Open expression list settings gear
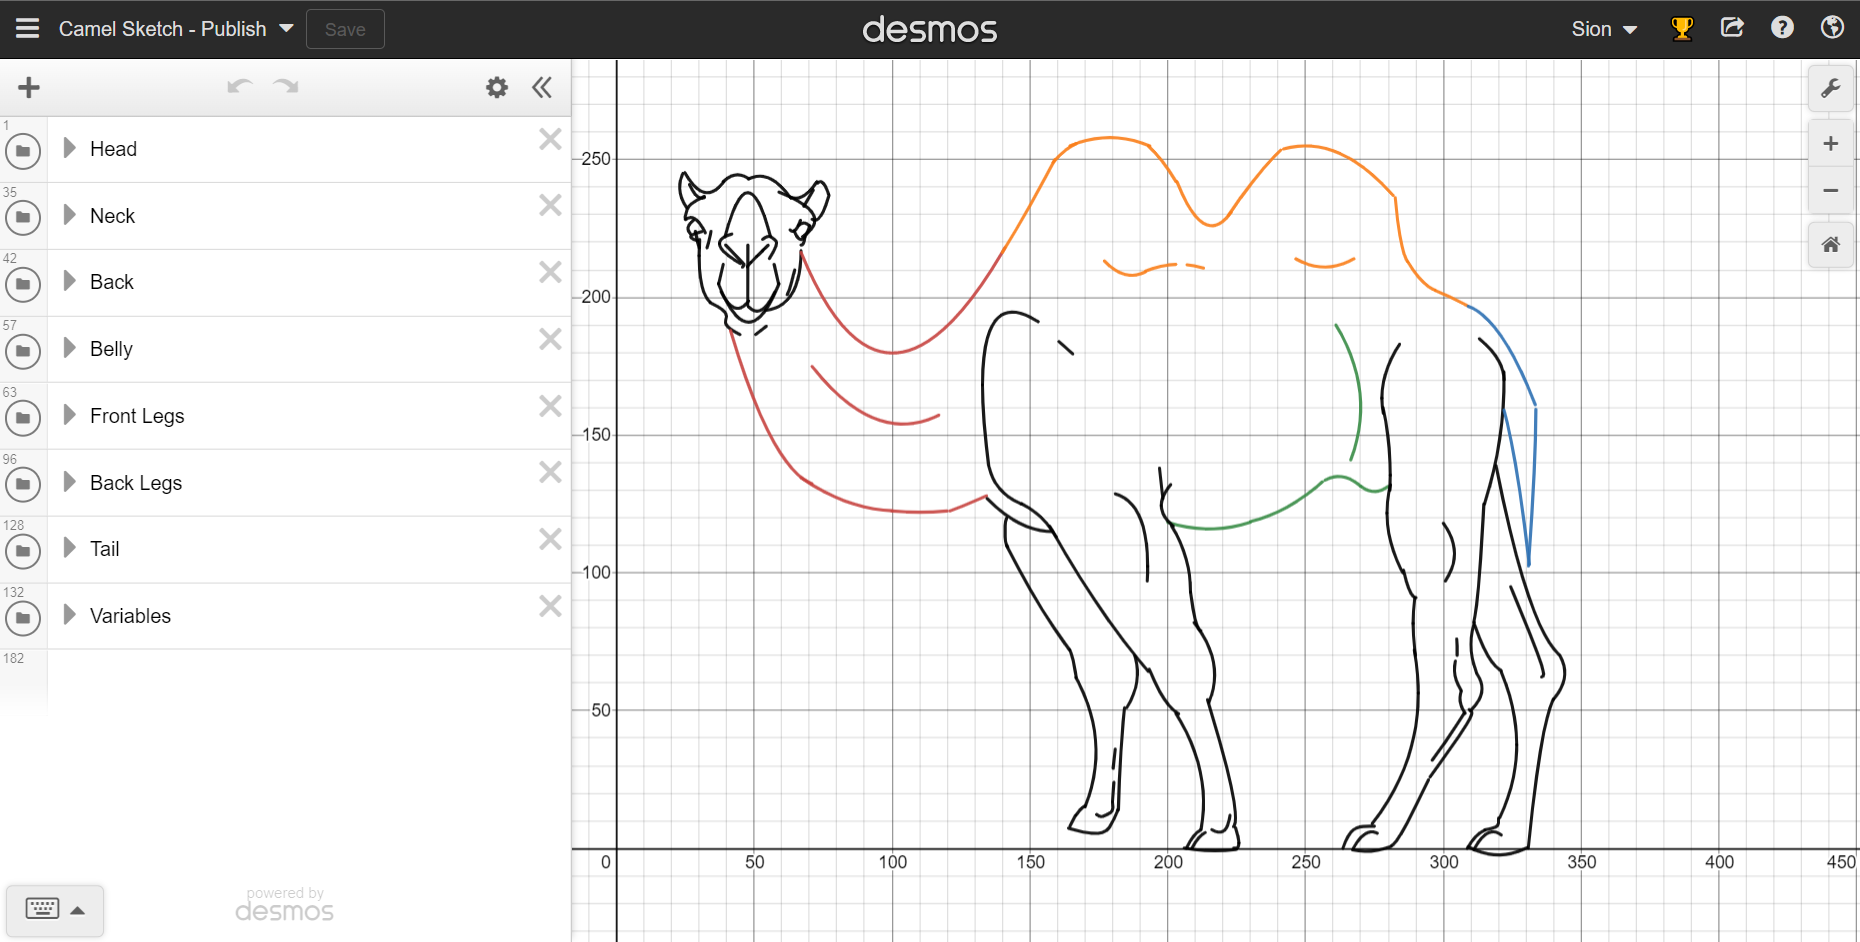Image resolution: width=1860 pixels, height=942 pixels. [x=497, y=88]
